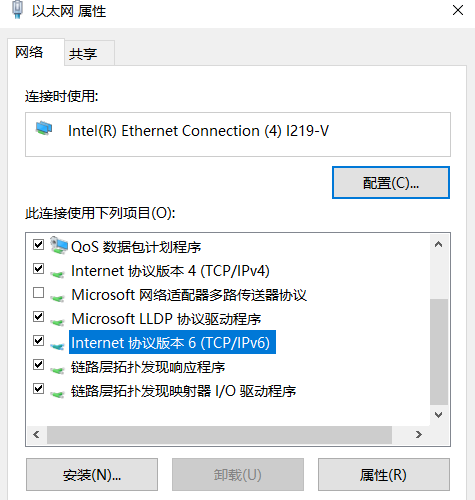Click the QoS packet scheduler icon
Screen dimensions: 475x500
coord(59,246)
